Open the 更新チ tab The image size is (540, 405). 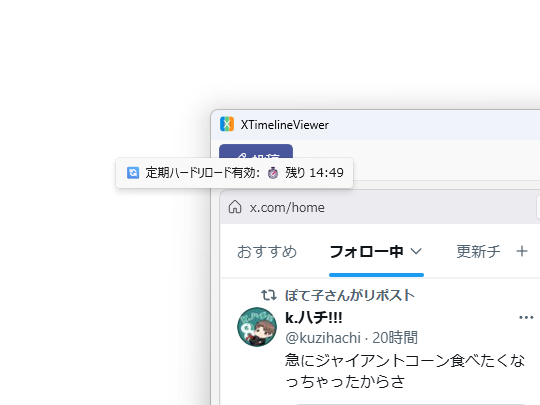pyautogui.click(x=478, y=251)
